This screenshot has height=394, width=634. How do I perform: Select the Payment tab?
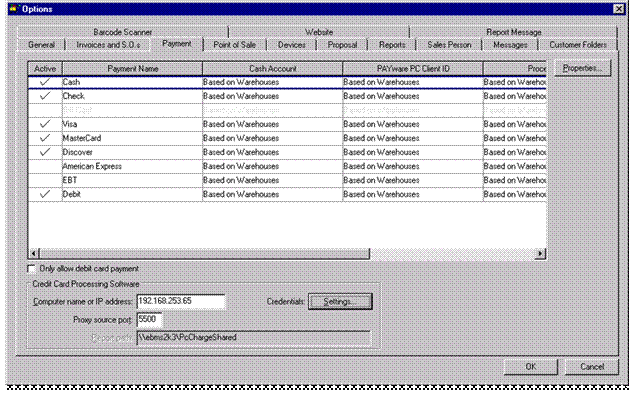(177, 44)
